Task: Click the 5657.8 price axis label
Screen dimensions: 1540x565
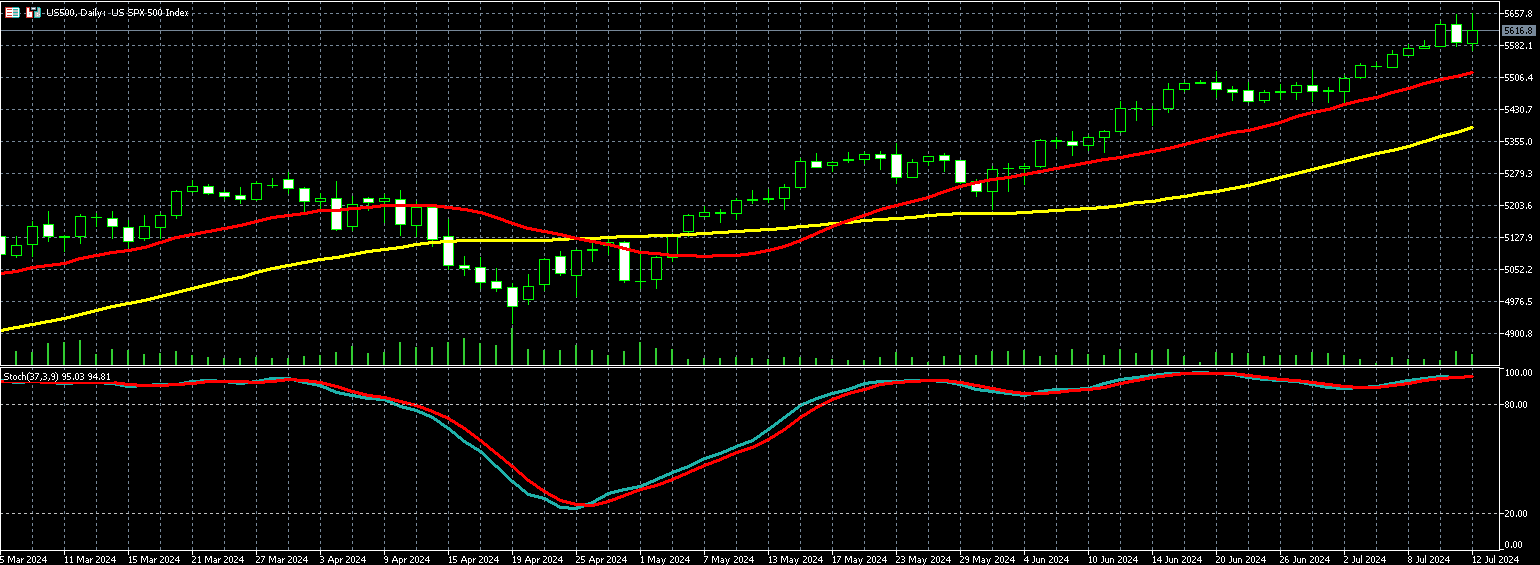Action: click(x=1518, y=14)
